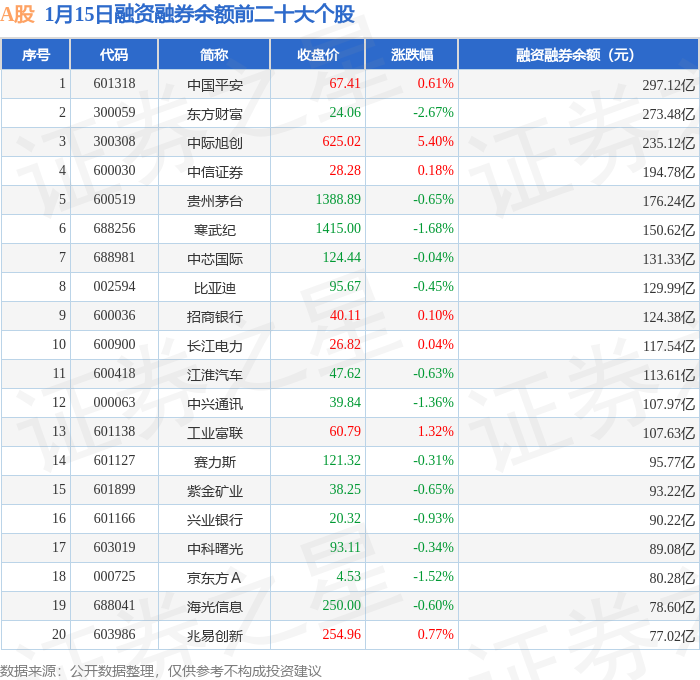The width and height of the screenshot is (700, 680).
Task: Select stock code 601899
Action: pyautogui.click(x=114, y=490)
